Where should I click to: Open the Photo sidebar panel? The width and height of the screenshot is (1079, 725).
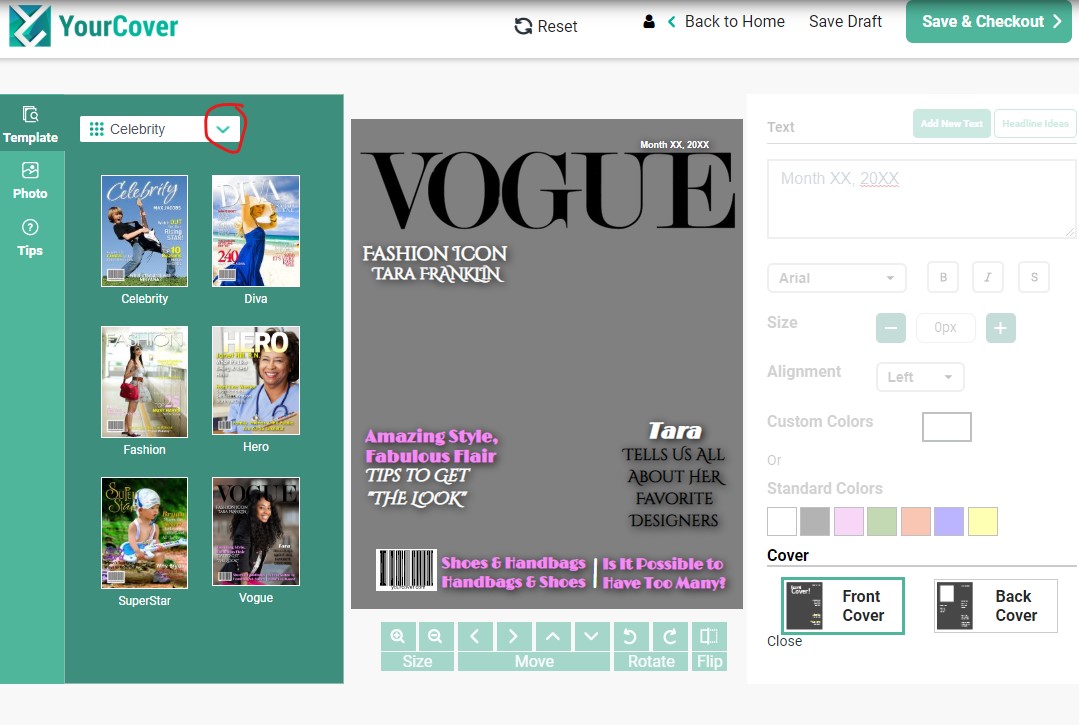tap(30, 182)
